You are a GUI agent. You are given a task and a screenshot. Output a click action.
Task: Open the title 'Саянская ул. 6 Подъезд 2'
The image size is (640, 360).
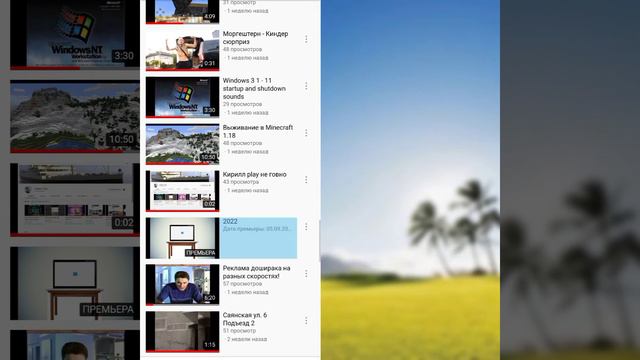(x=244, y=319)
